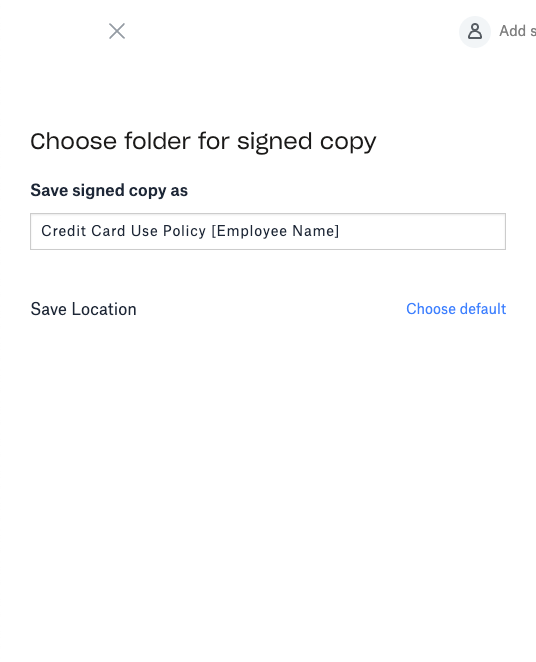
Task: Click the word Choose in blue link
Action: point(430,309)
